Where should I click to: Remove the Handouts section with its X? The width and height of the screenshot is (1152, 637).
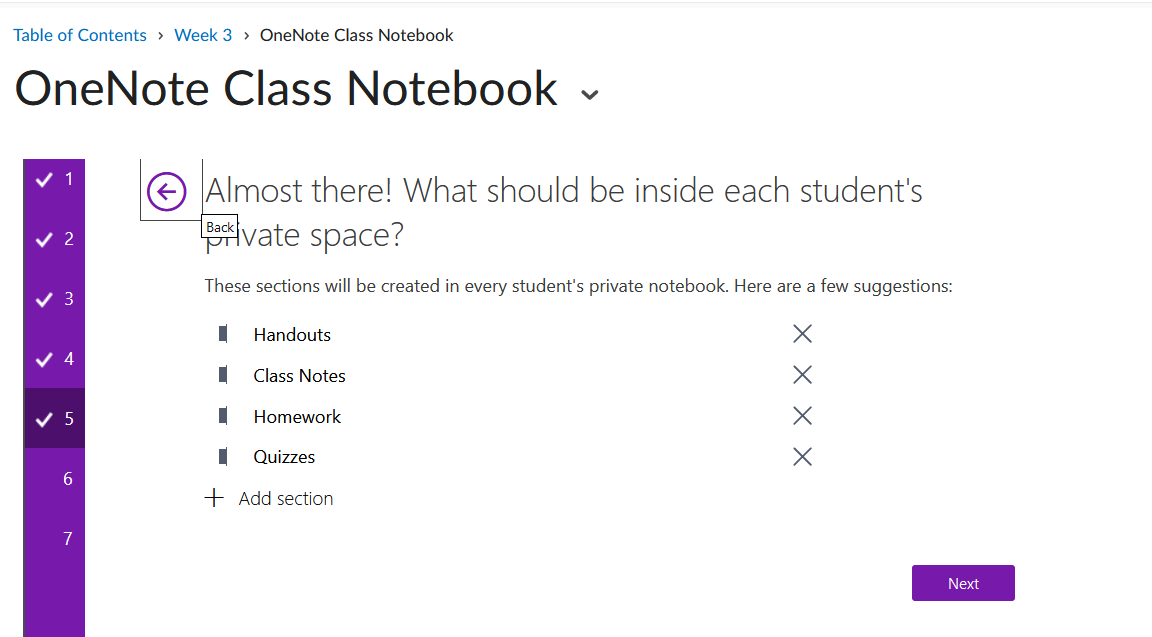pos(802,334)
